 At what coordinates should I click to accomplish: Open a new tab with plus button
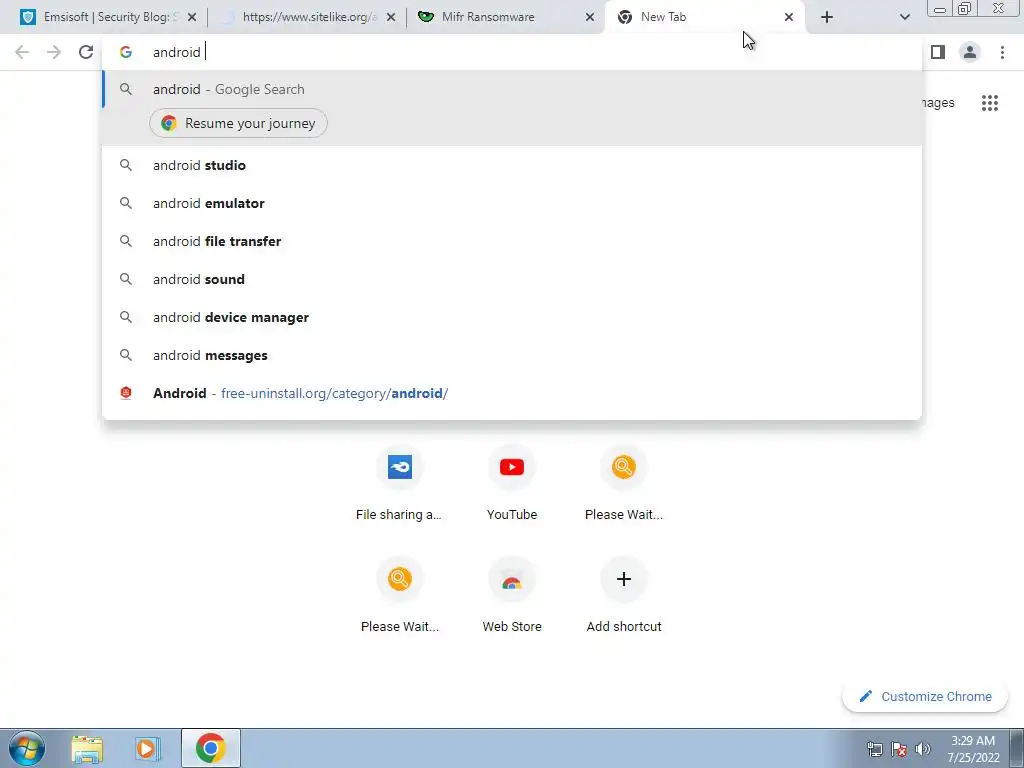(827, 18)
